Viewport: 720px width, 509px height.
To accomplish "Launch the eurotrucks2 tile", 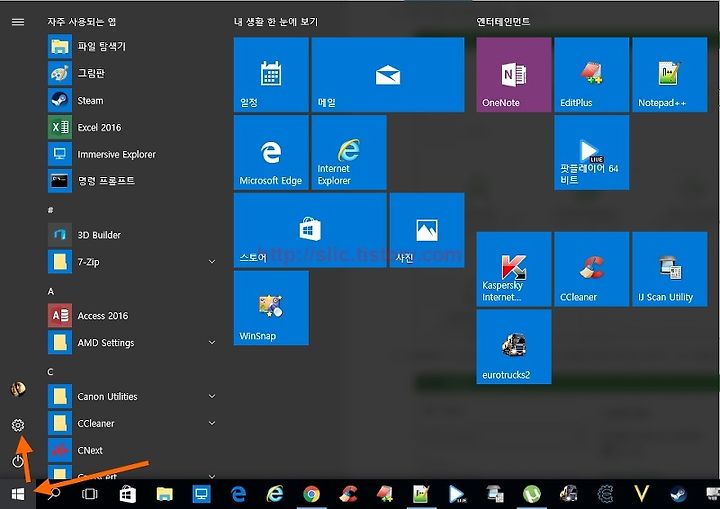I will coord(513,346).
